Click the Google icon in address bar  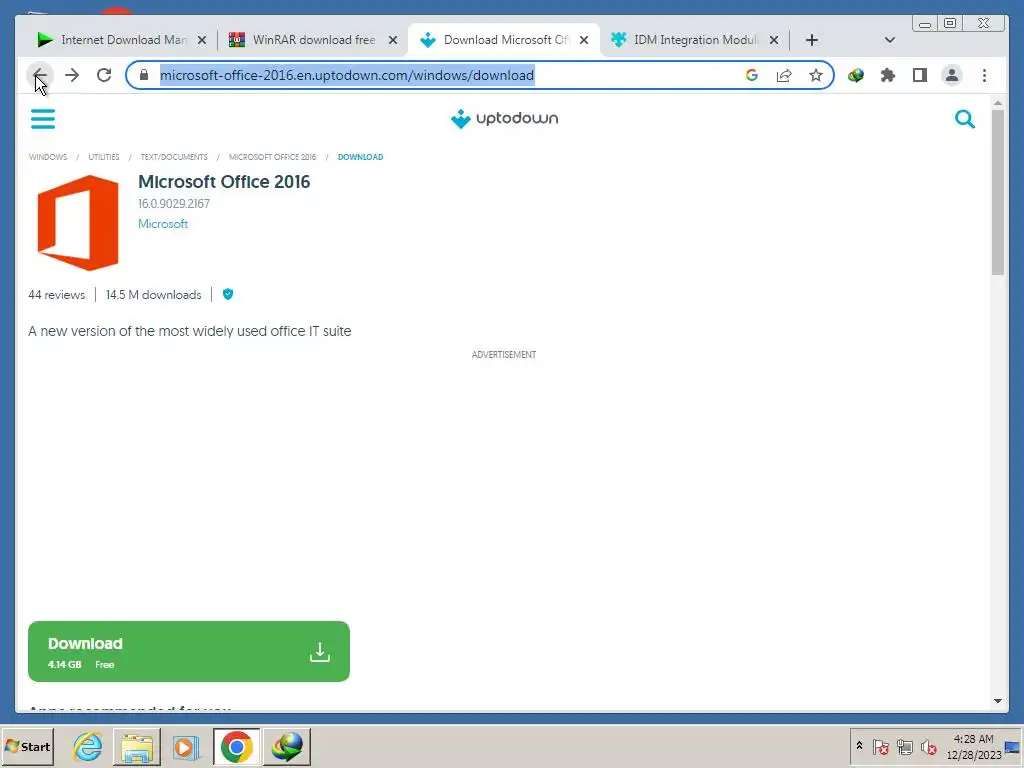click(752, 75)
